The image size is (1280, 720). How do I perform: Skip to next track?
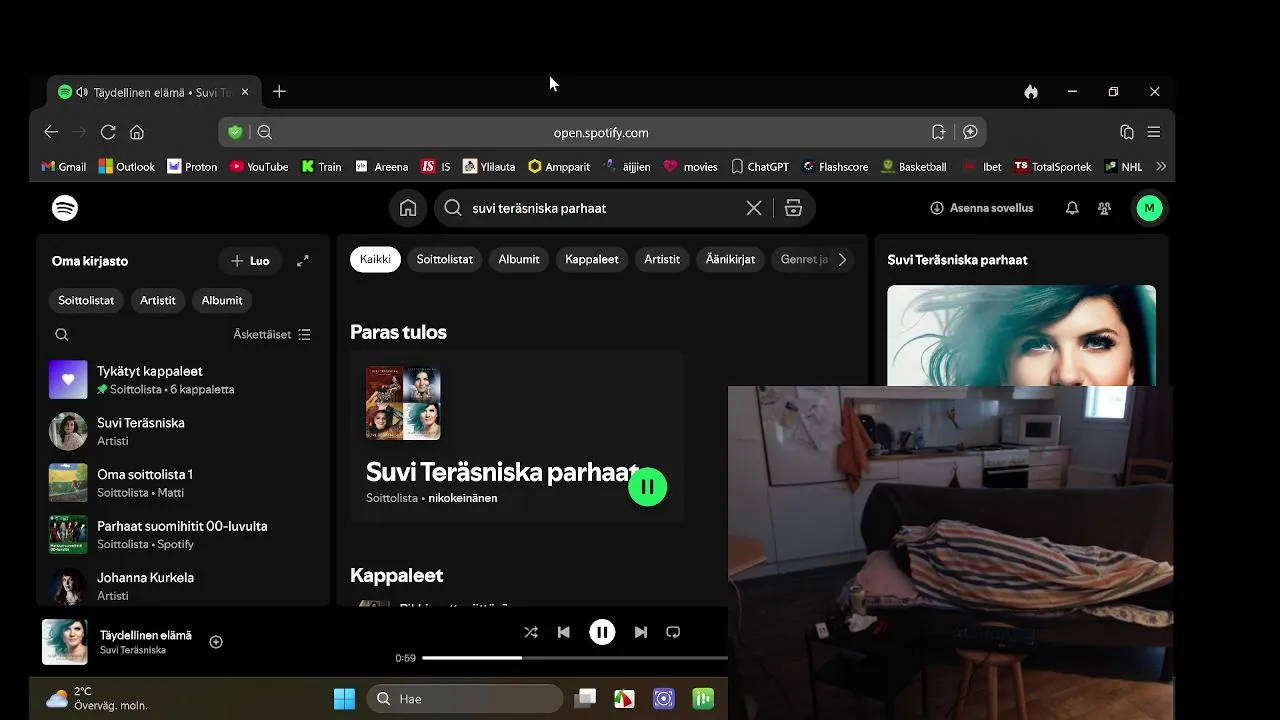641,632
